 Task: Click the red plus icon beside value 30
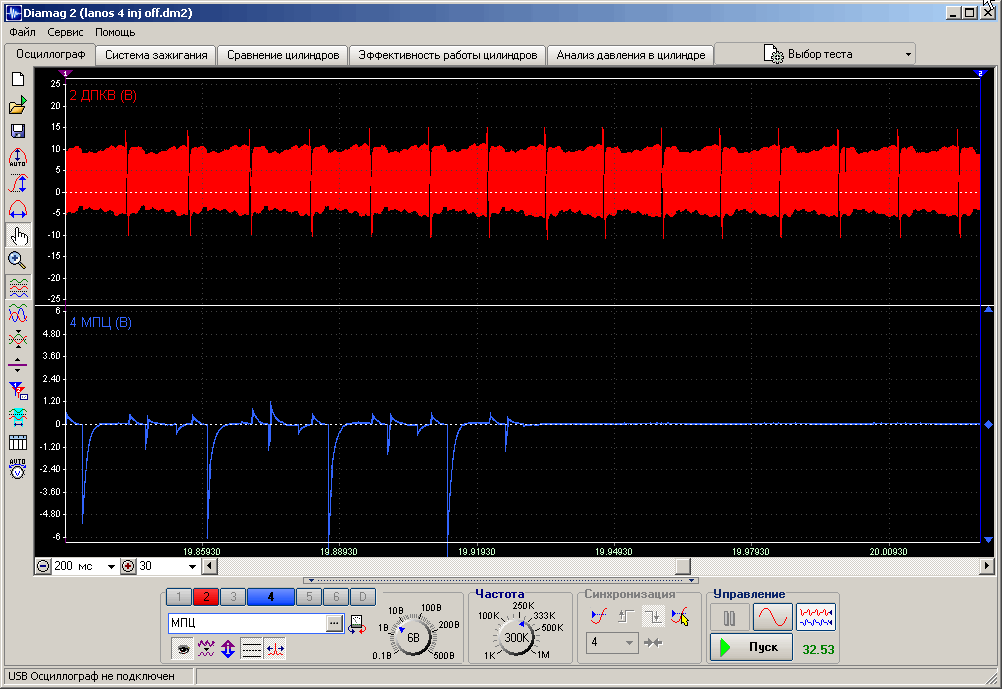pos(128,566)
